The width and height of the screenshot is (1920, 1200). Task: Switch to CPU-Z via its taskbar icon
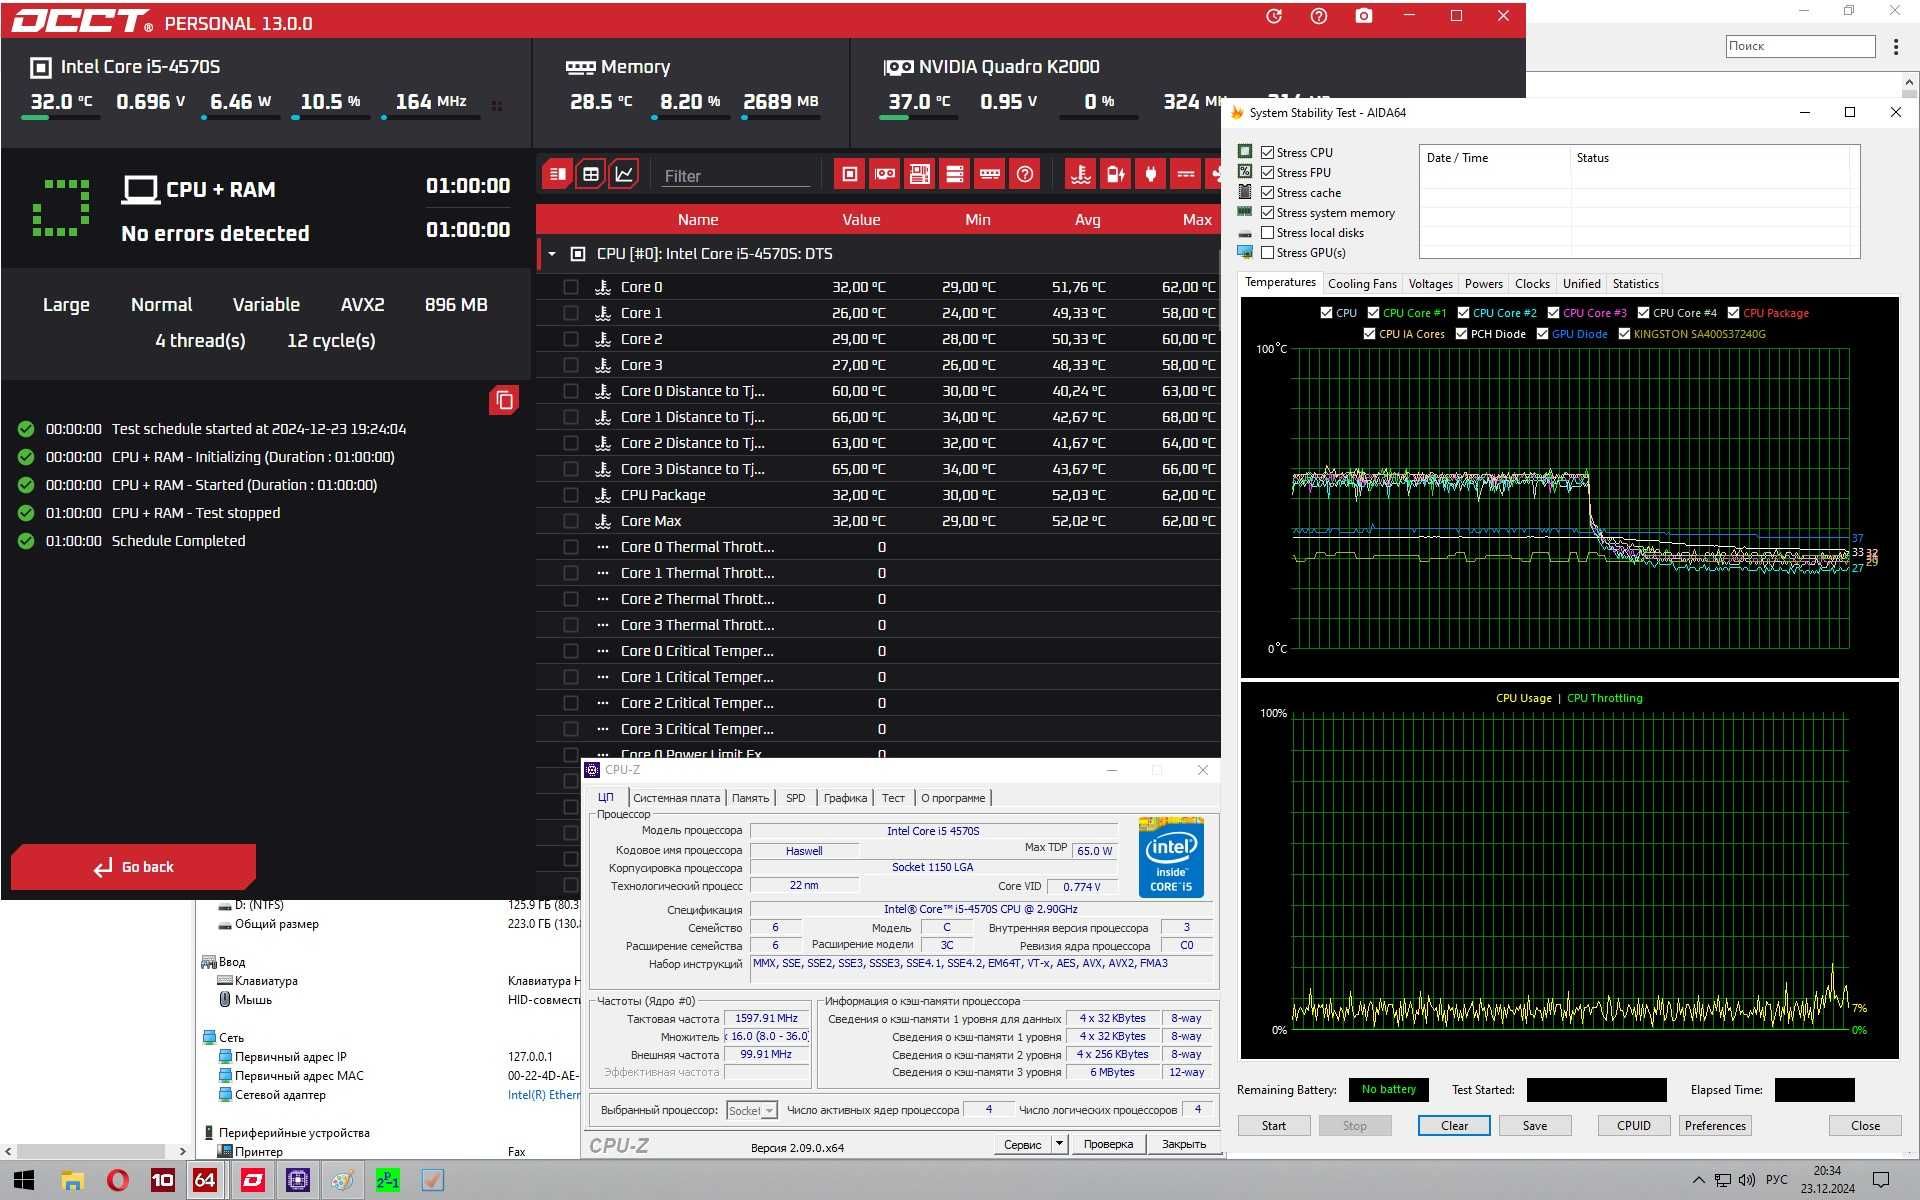[x=298, y=1180]
